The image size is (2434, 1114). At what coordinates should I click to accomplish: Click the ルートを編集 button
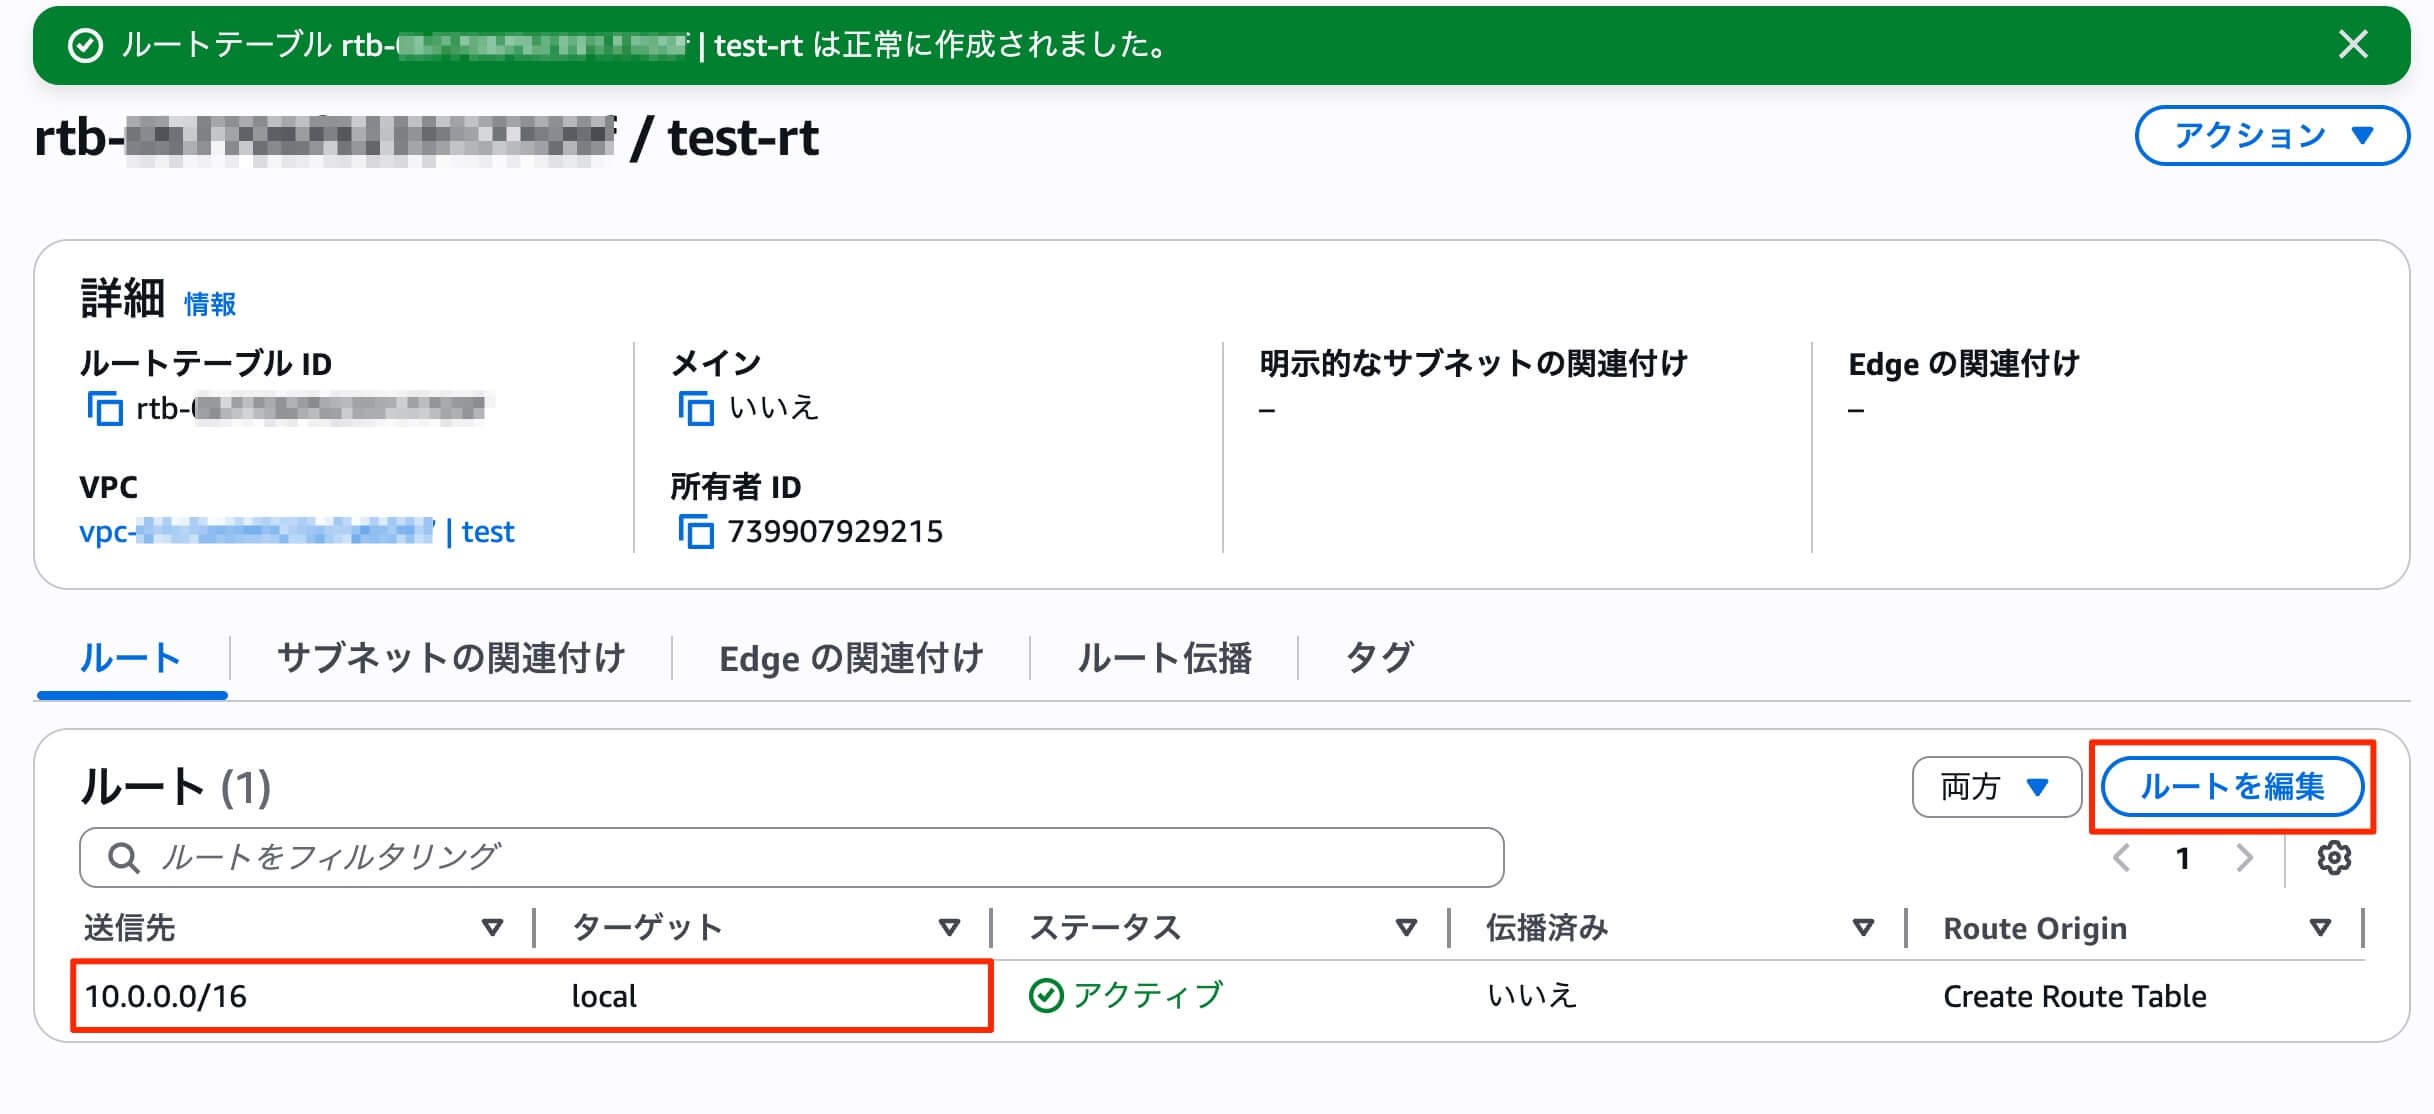(x=2231, y=787)
